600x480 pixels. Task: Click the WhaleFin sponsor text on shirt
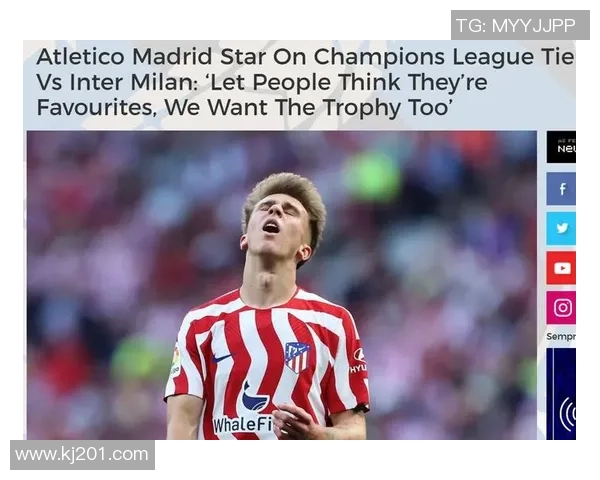tap(243, 424)
